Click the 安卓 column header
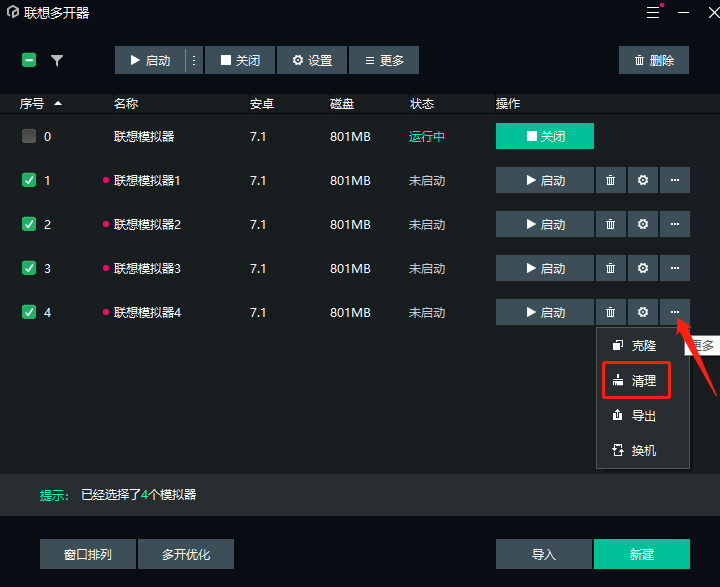 coord(262,104)
